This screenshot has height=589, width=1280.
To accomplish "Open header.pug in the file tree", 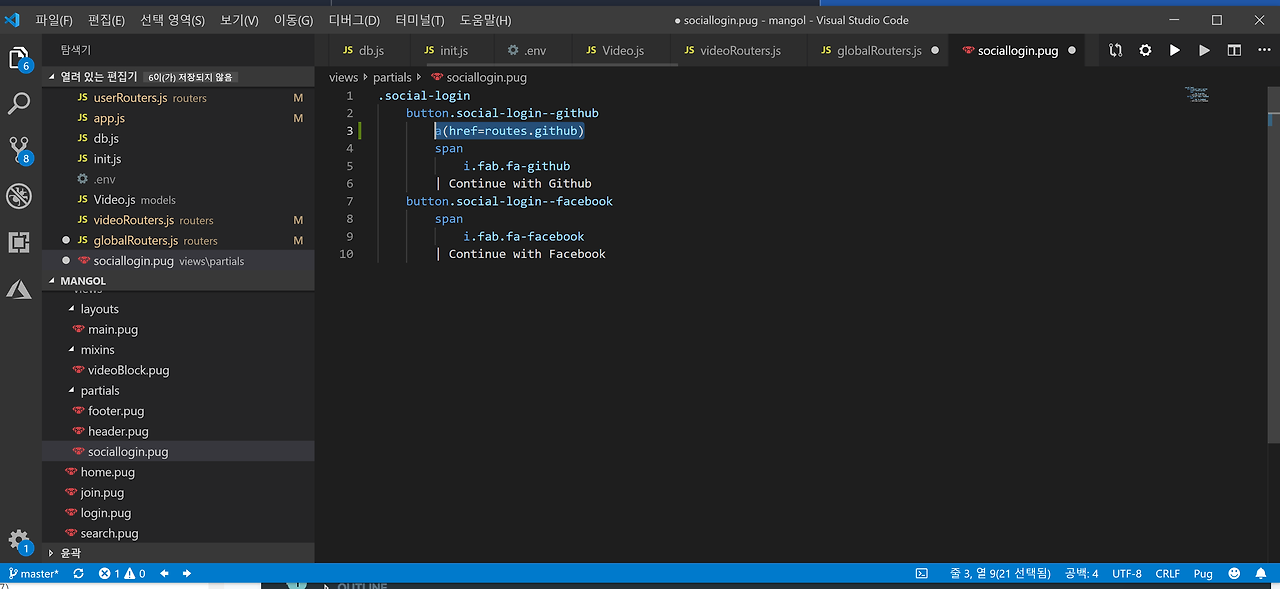I will [x=178, y=431].
